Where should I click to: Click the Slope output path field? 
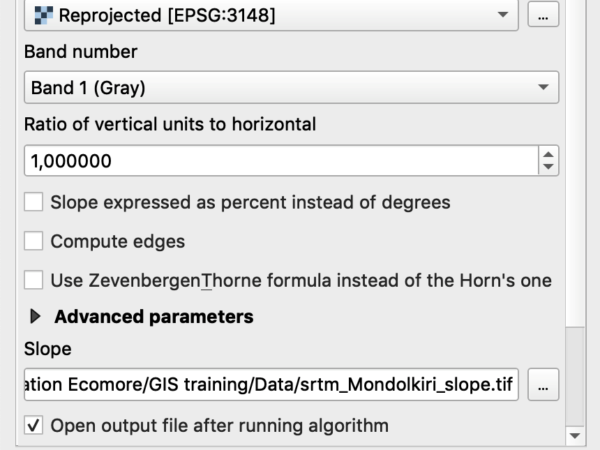tap(271, 385)
